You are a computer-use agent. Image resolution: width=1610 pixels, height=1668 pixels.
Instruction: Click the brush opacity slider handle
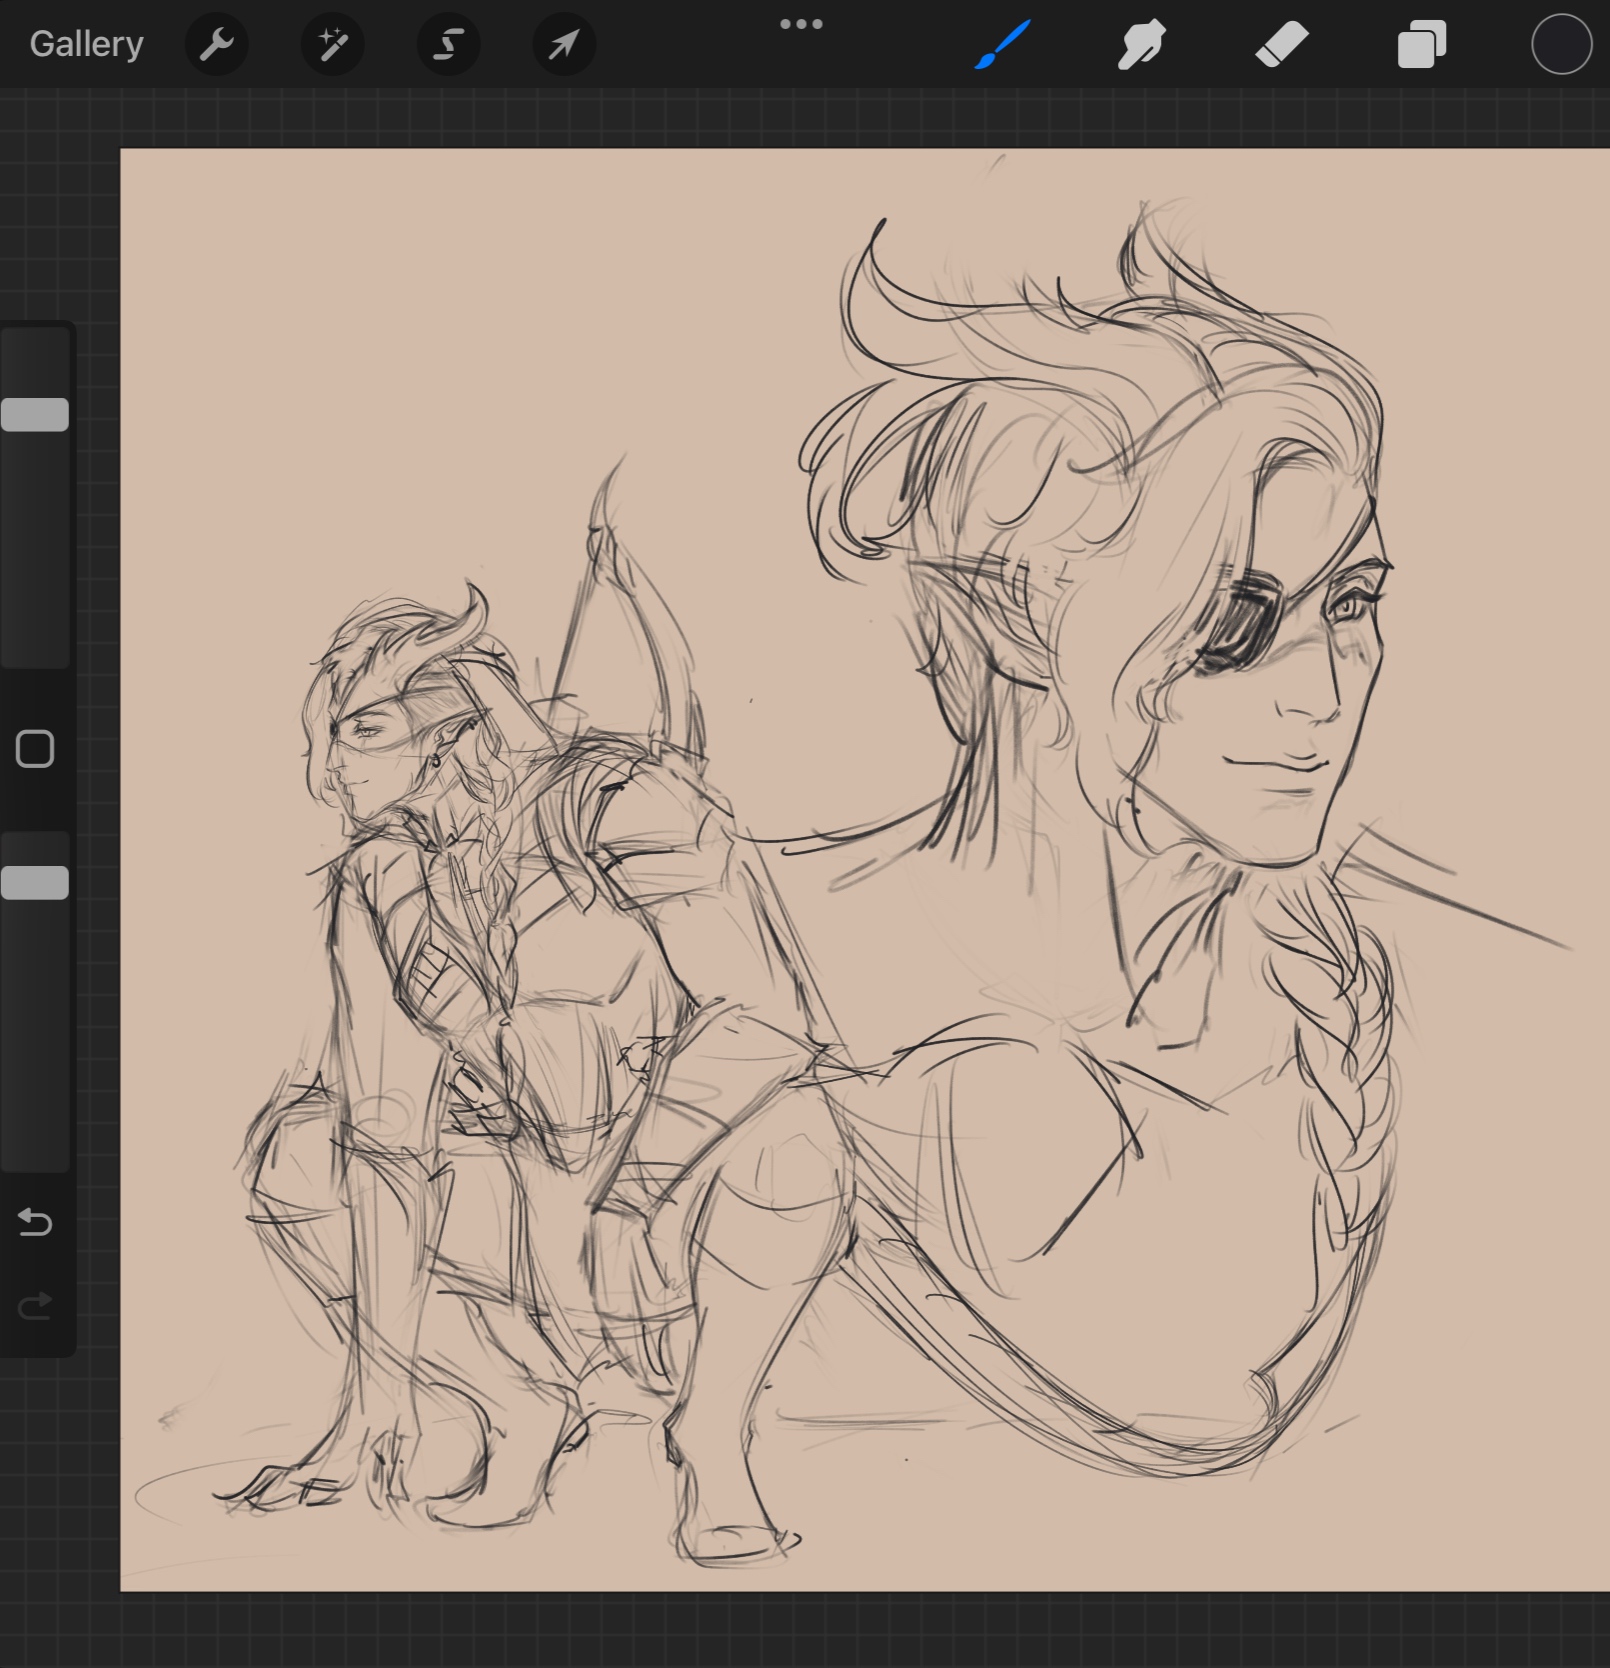[35, 883]
